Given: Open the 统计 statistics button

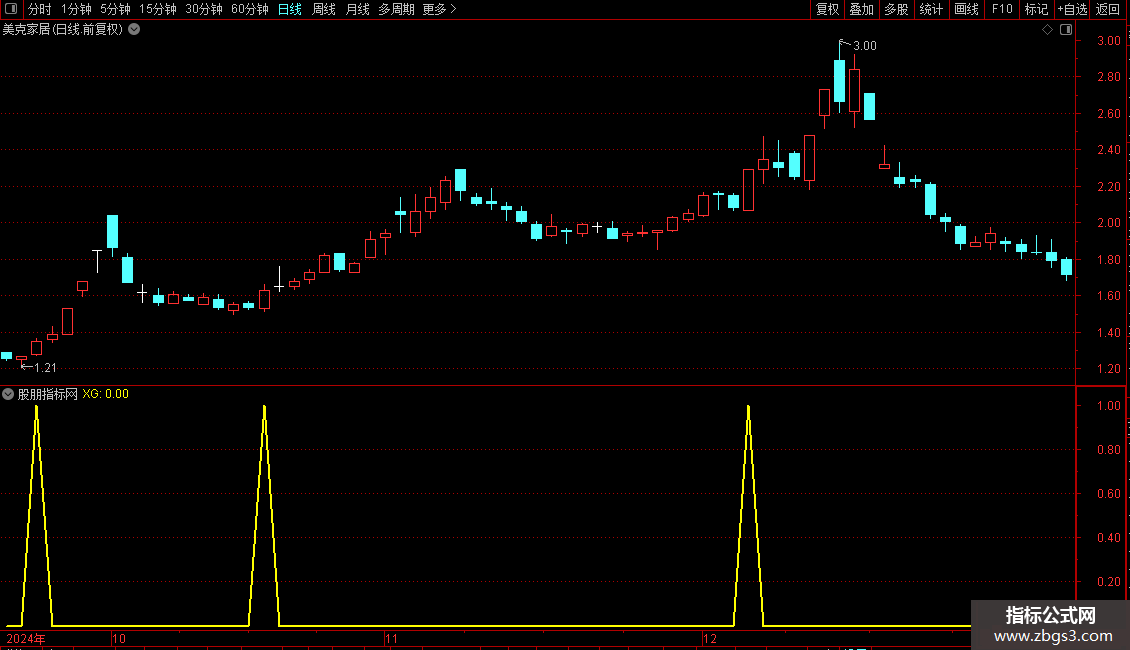Looking at the screenshot, I should [x=931, y=9].
